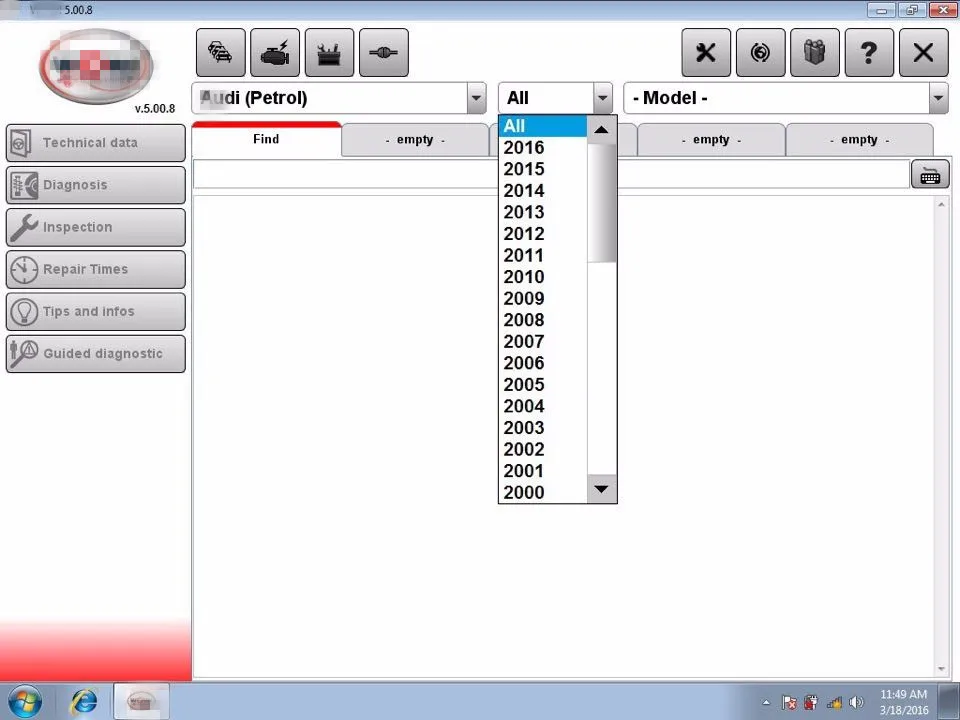Click the keyboard icon beside search field

[x=930, y=174]
